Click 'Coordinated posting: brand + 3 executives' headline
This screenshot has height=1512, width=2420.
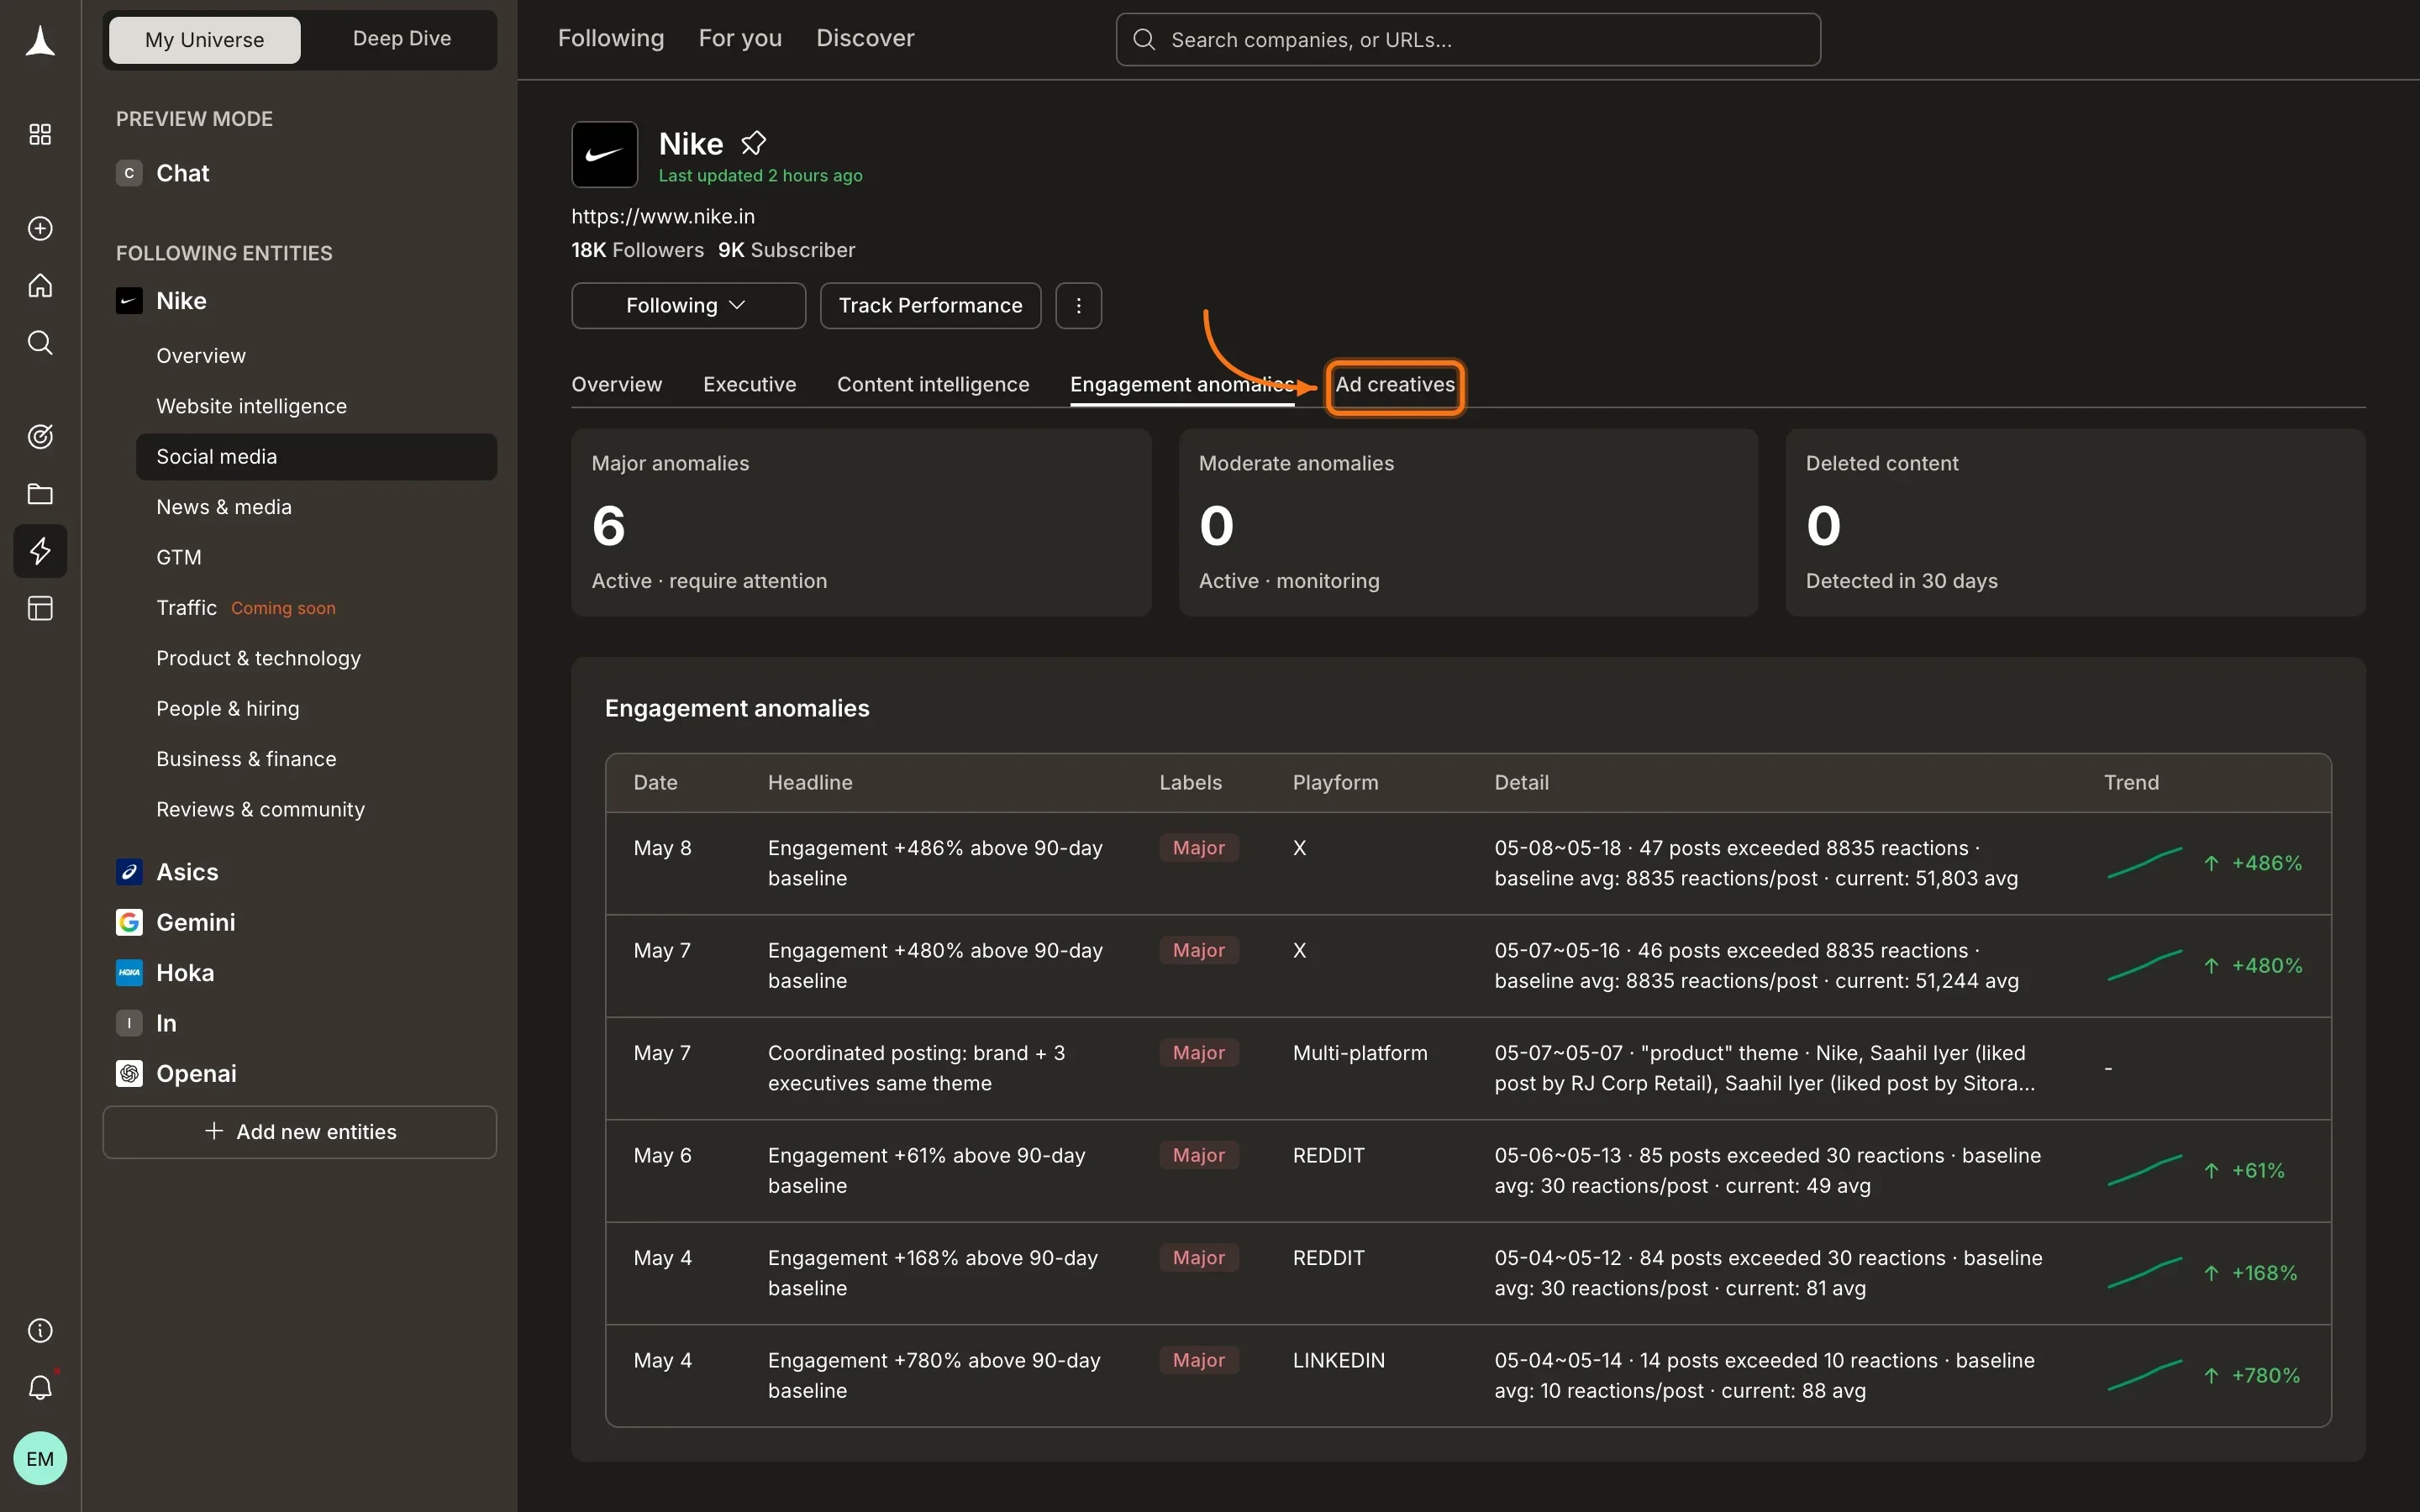click(x=916, y=1068)
